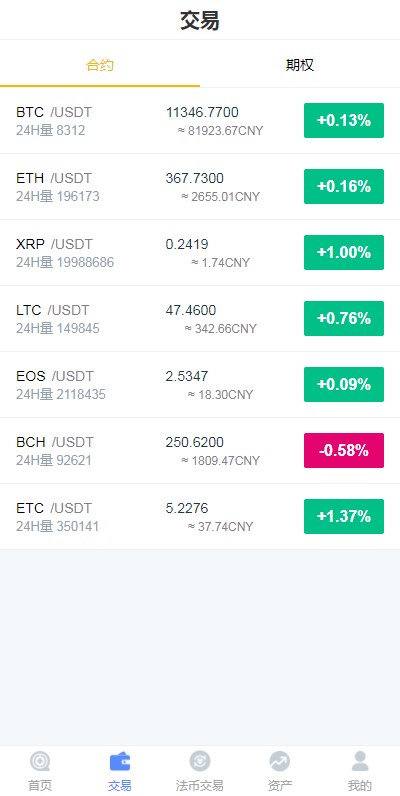Select the ETH price 367.7300
This screenshot has width=400, height=796.
194,178
